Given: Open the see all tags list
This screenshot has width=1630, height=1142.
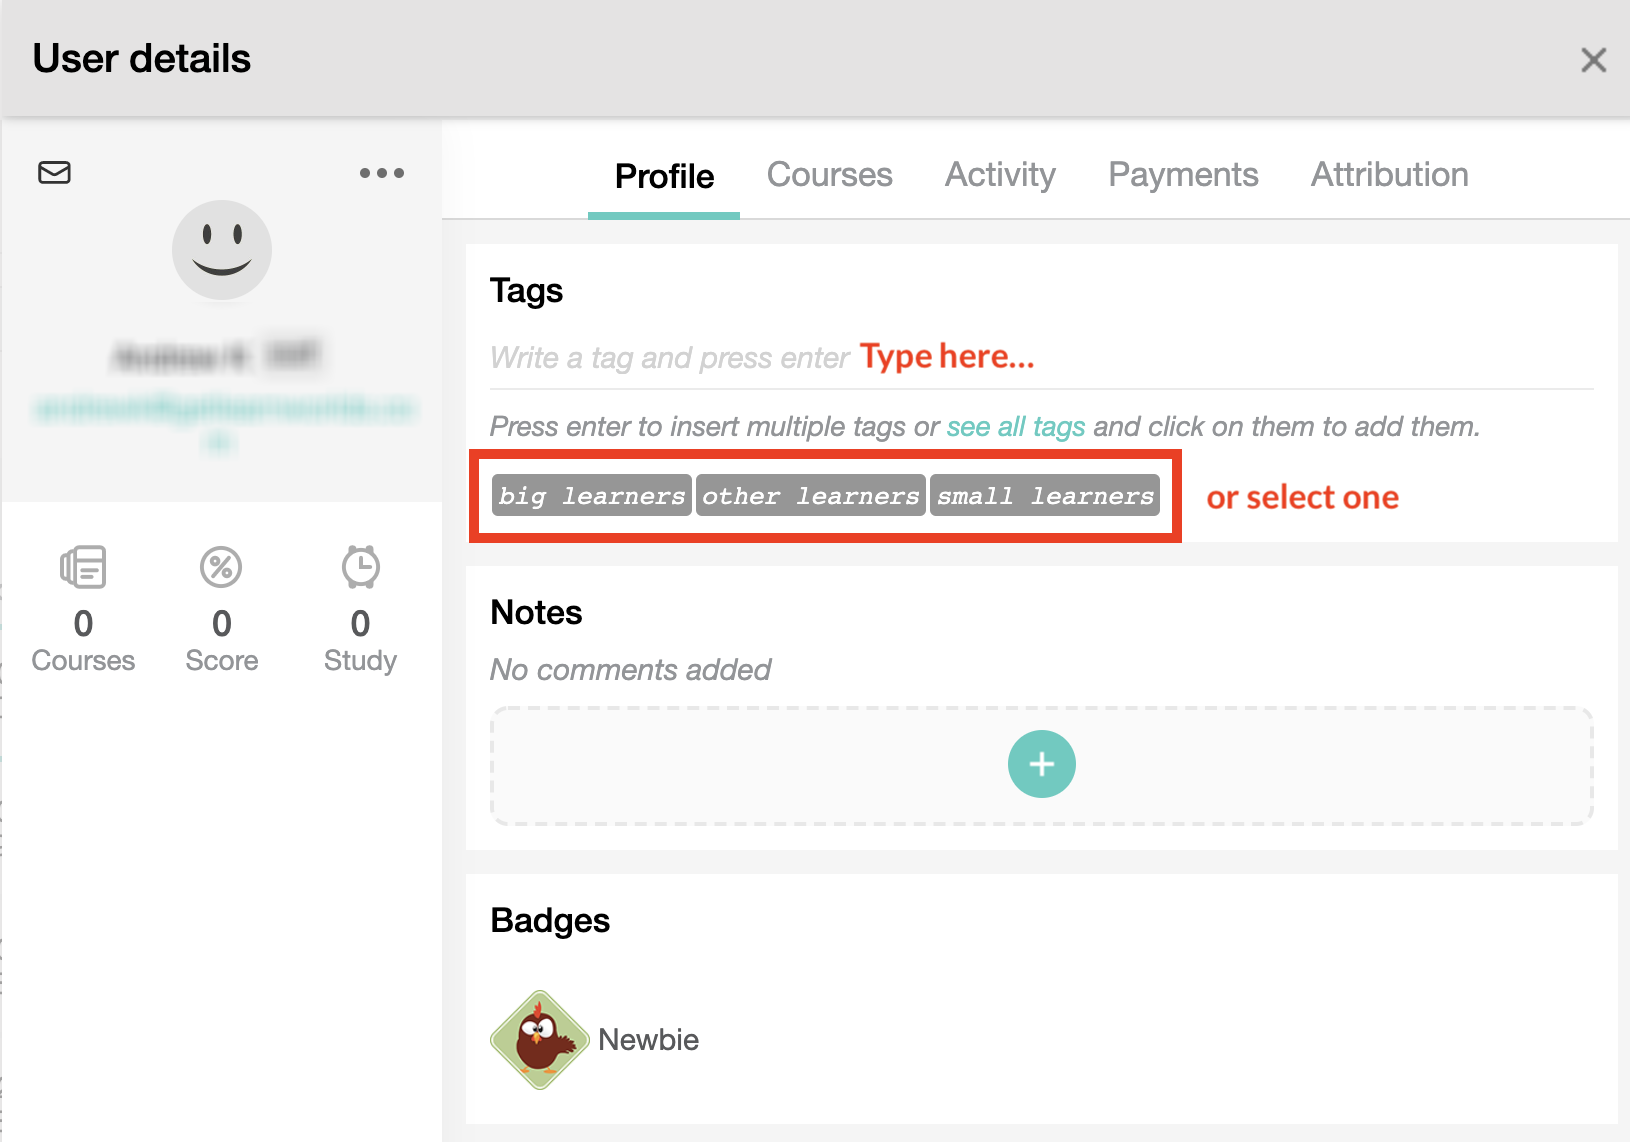Looking at the screenshot, I should click(1015, 426).
